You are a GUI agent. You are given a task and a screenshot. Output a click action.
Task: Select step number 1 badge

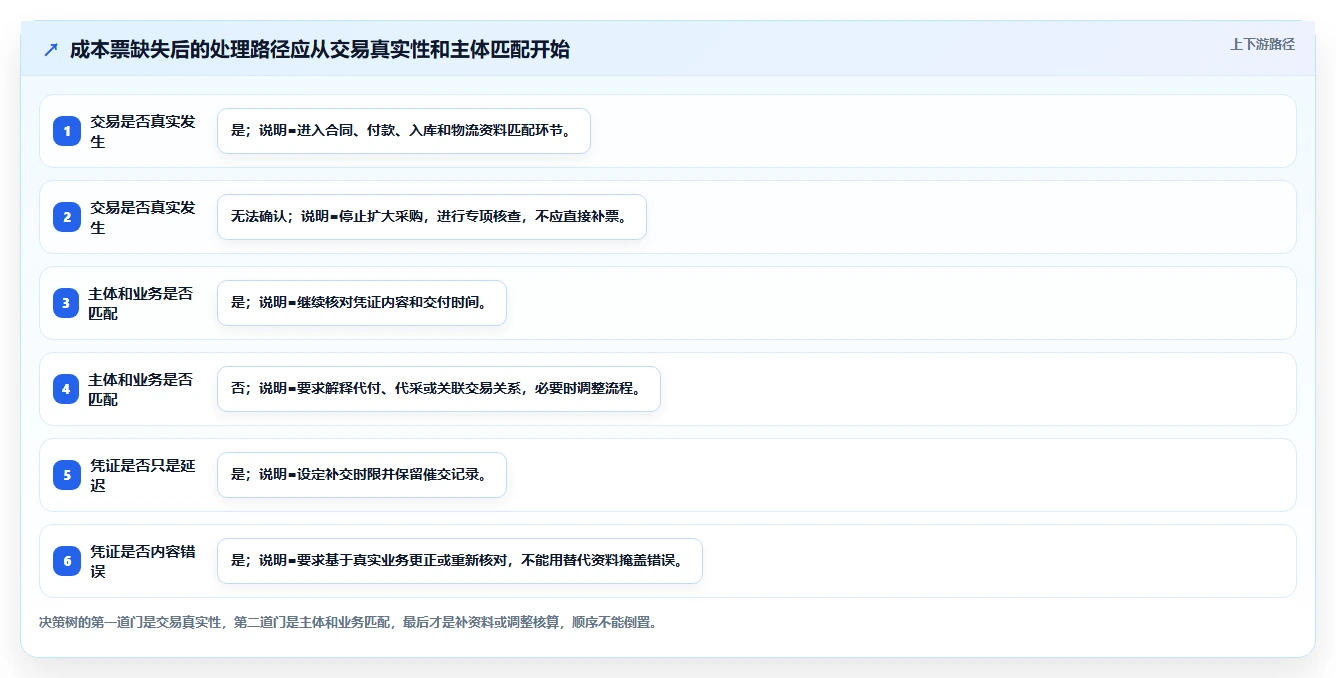67,131
